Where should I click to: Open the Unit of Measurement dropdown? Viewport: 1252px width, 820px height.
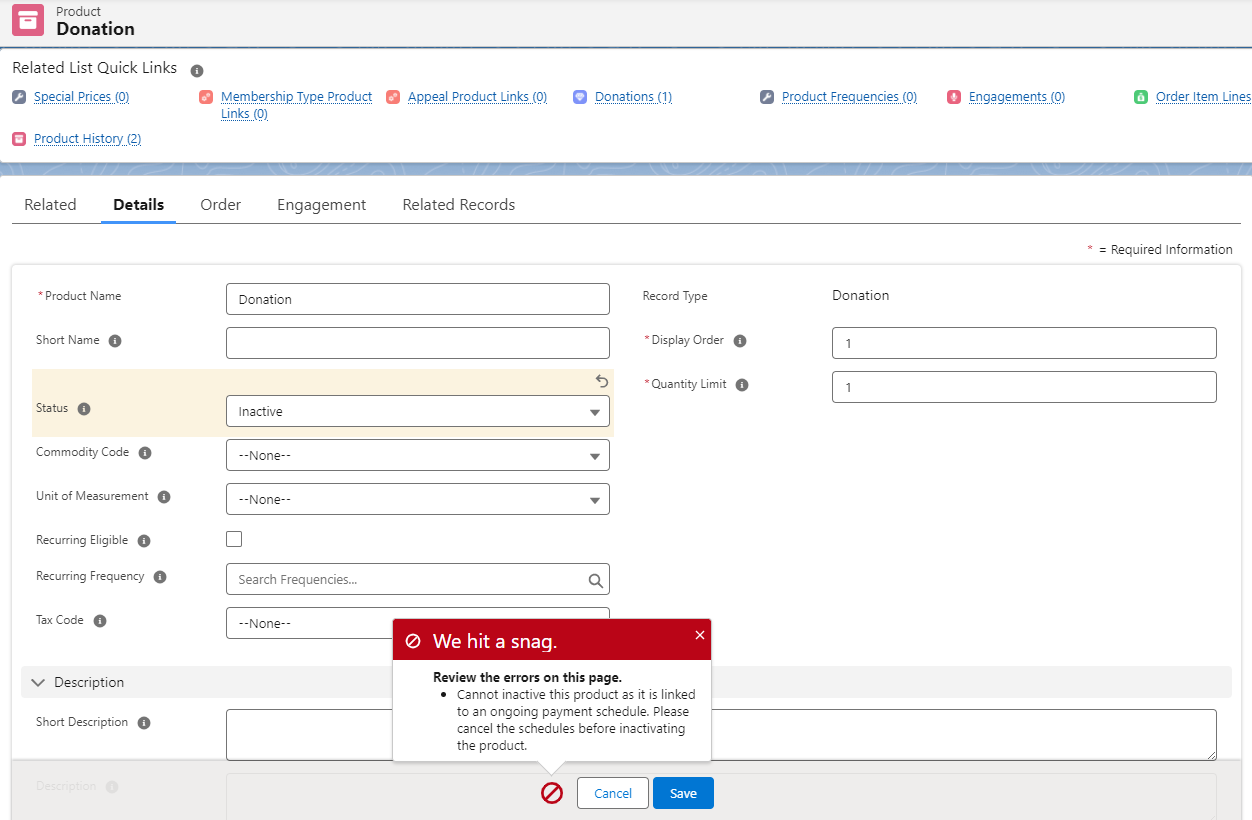417,499
